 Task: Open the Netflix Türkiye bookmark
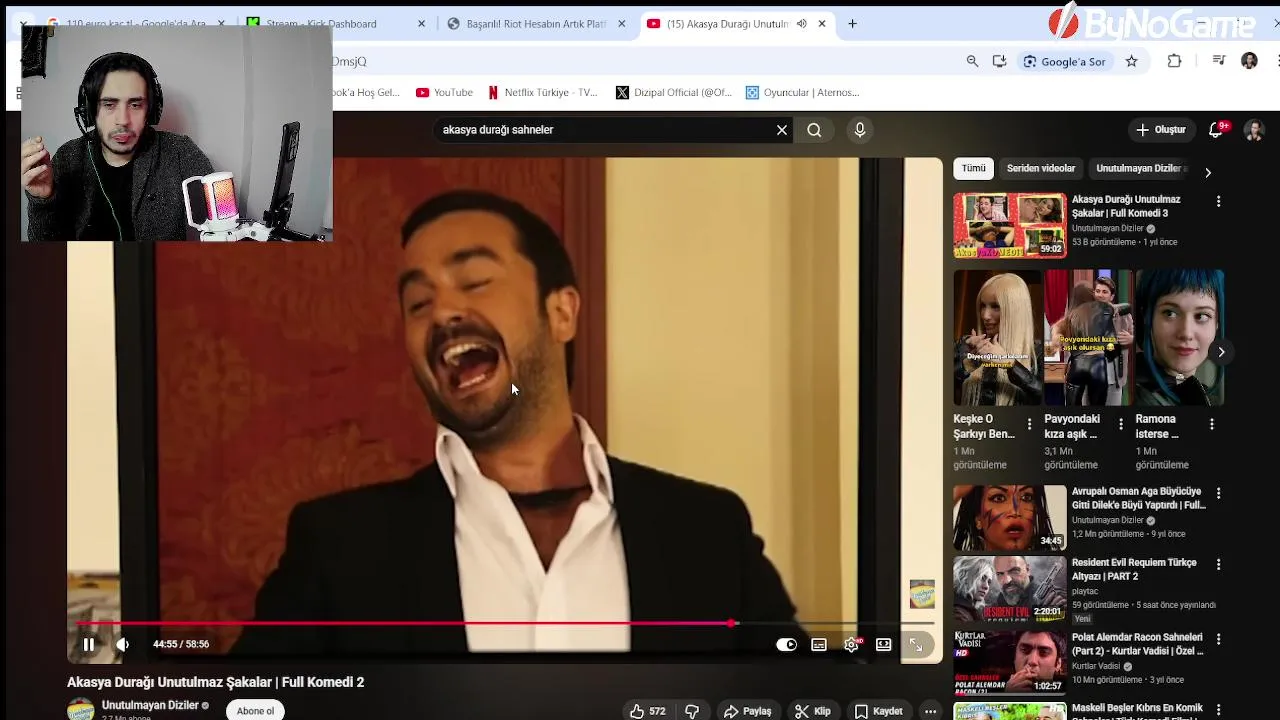pos(542,92)
